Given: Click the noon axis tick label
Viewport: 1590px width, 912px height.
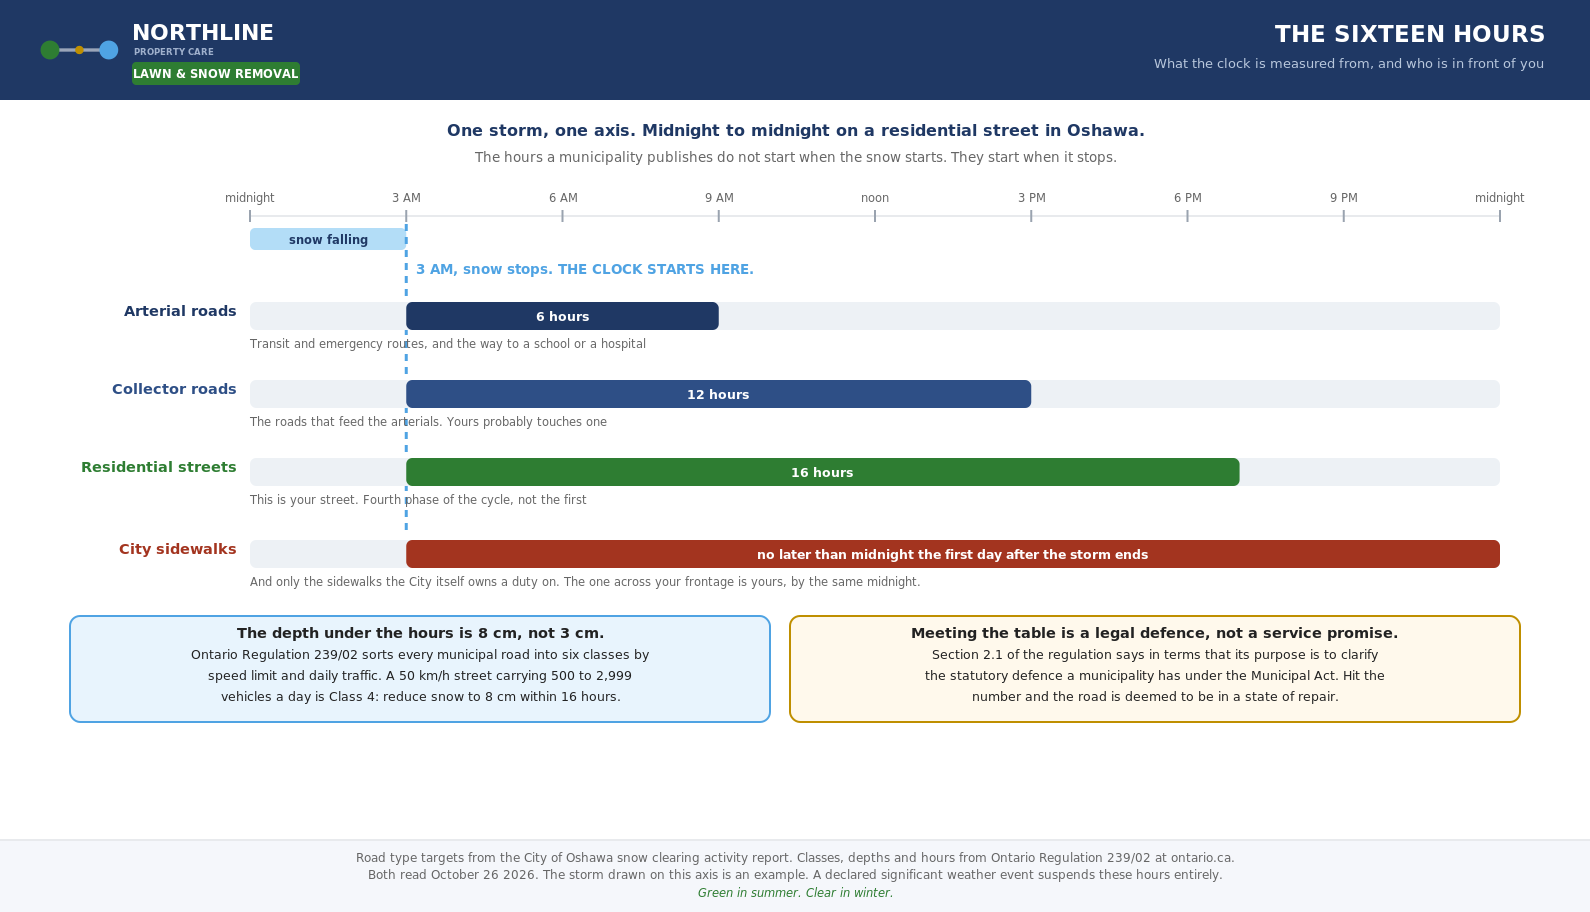Looking at the screenshot, I should (x=875, y=198).
